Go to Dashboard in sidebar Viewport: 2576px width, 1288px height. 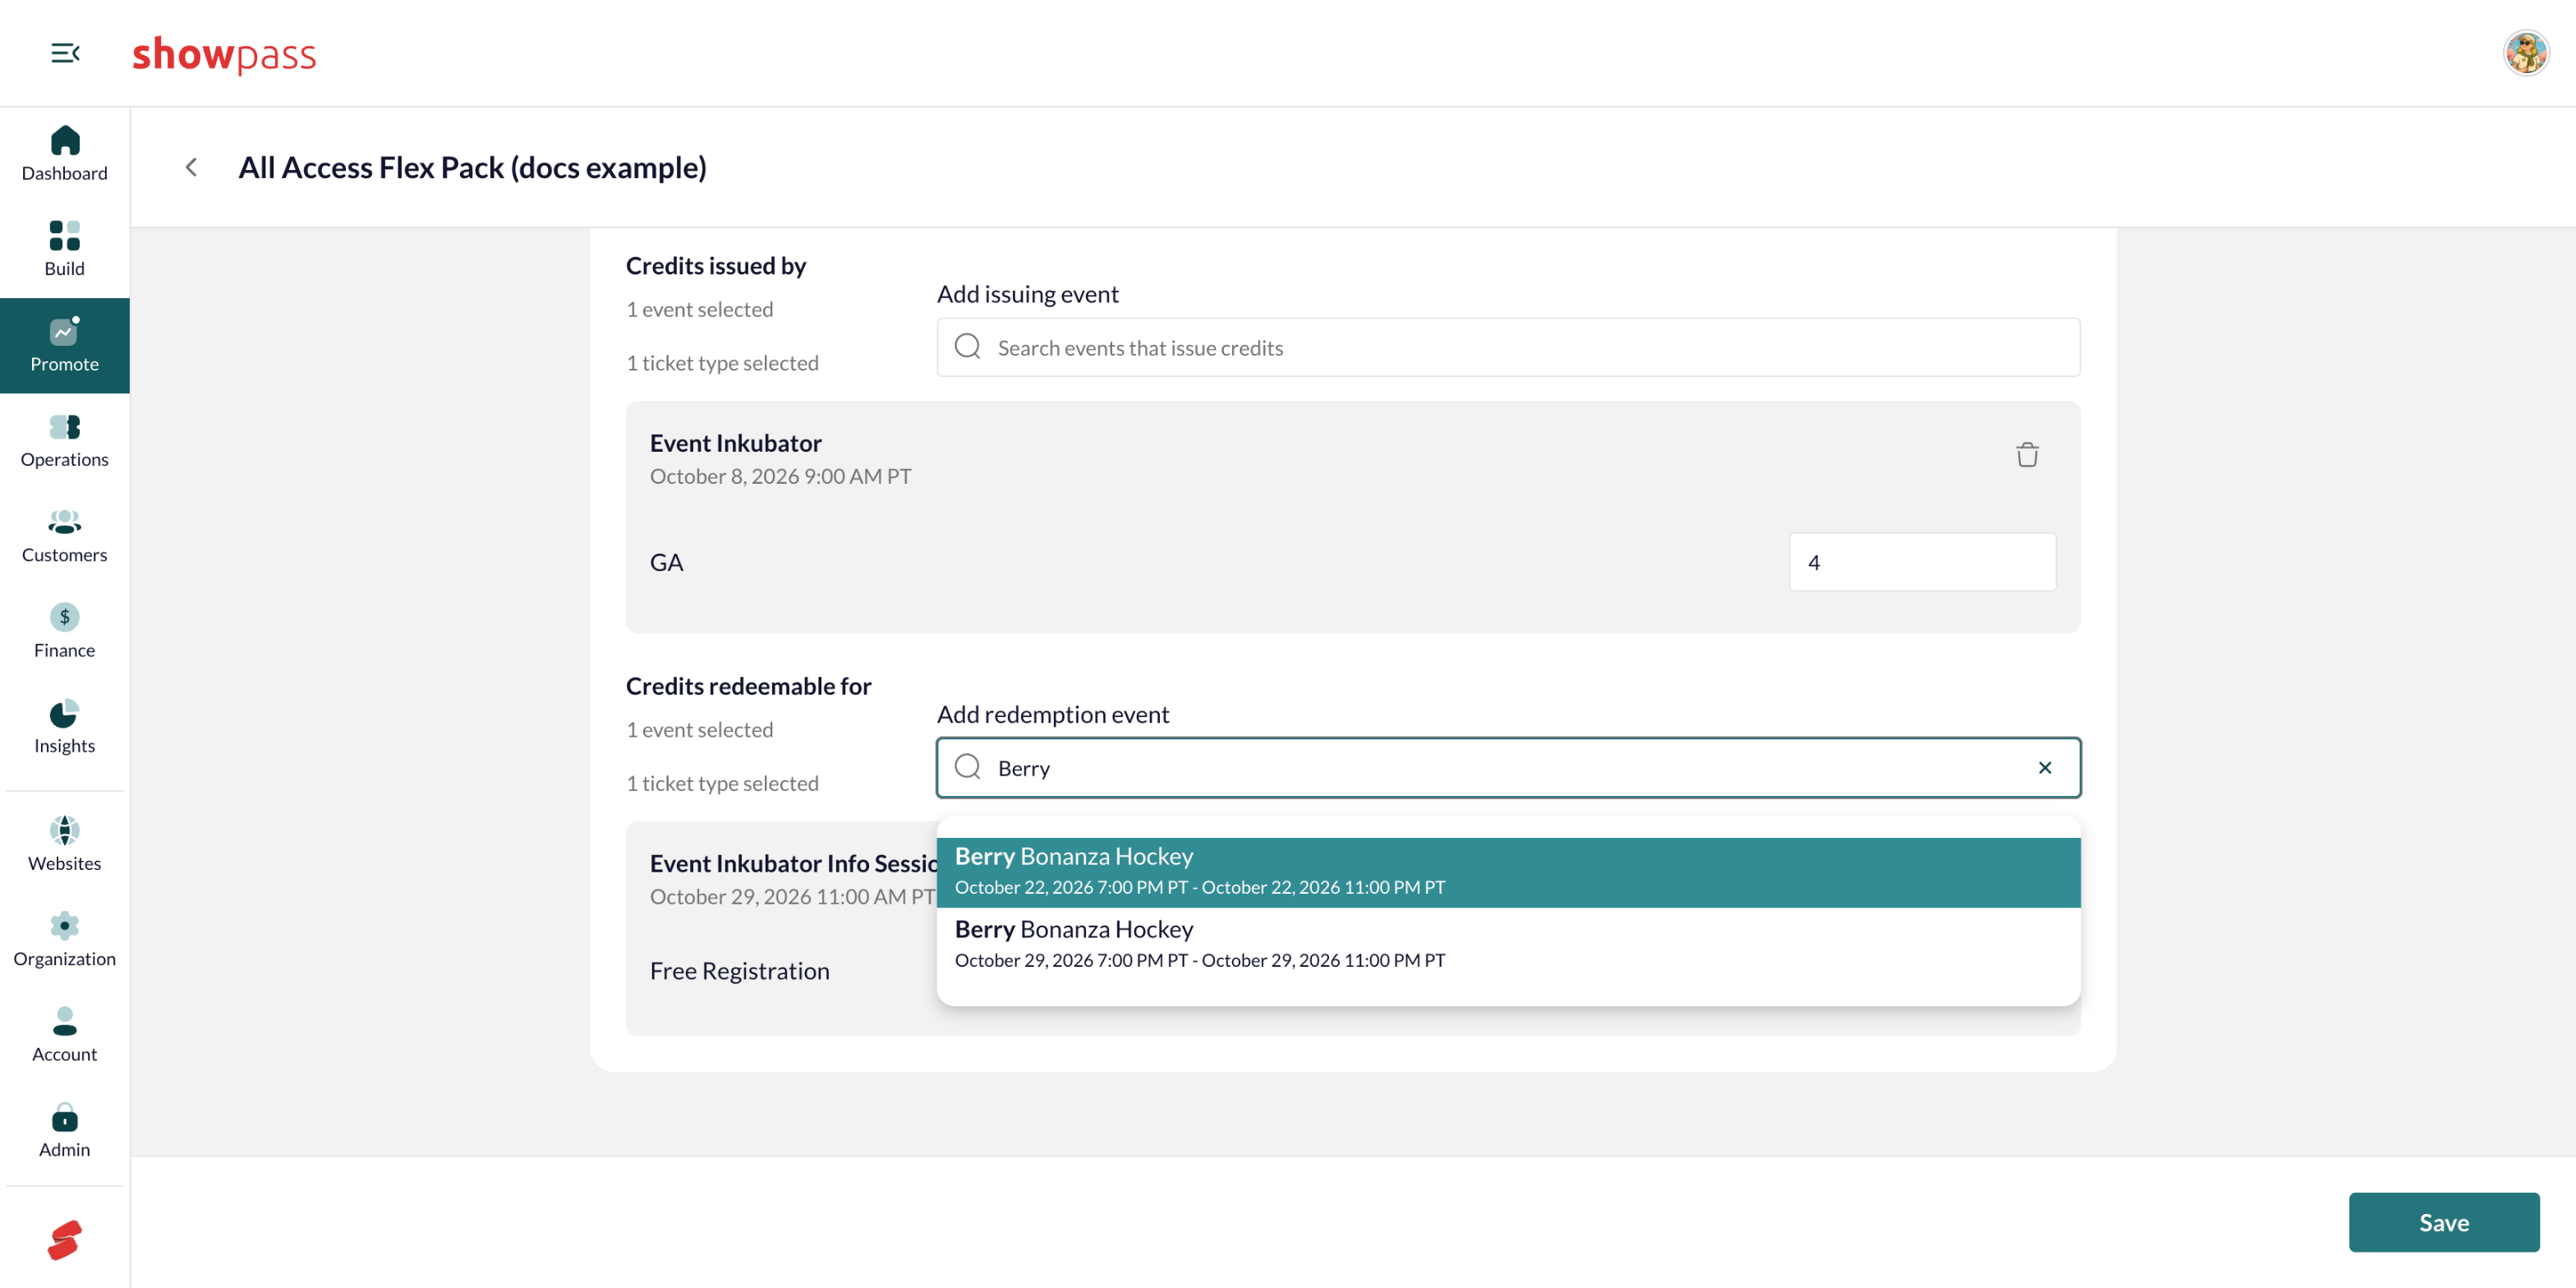[x=65, y=153]
